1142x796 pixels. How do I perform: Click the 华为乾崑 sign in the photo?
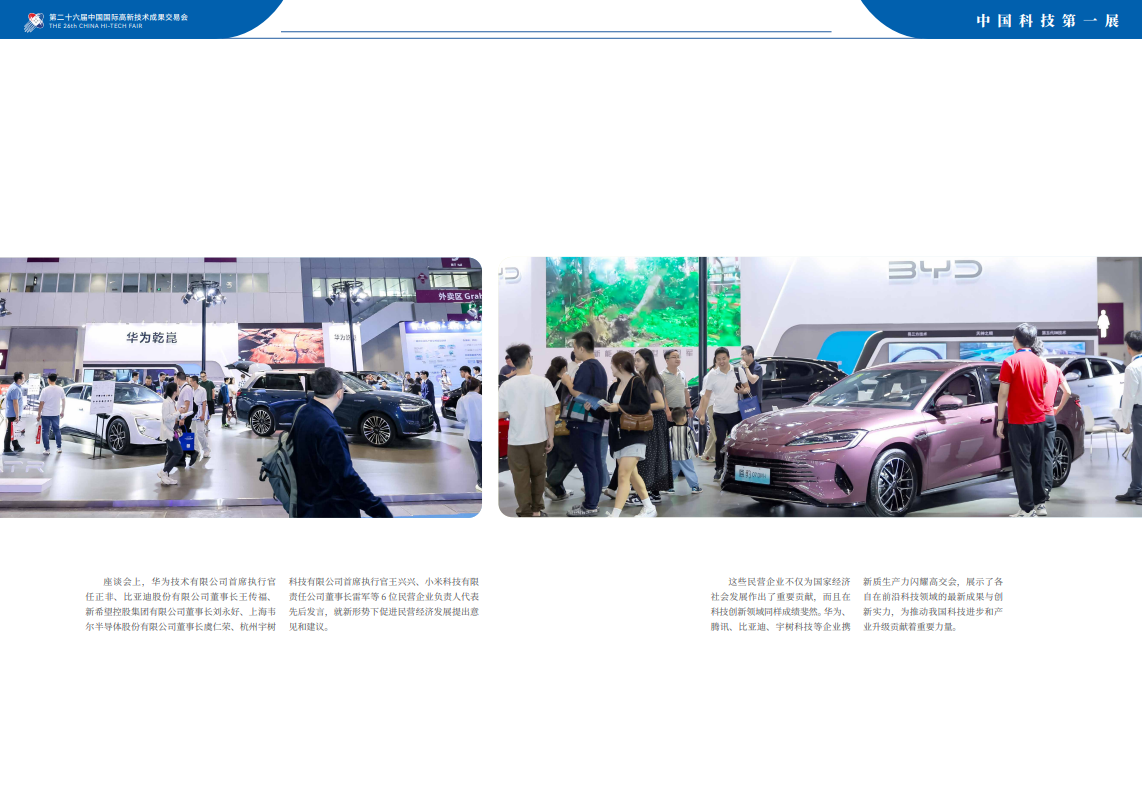click(x=151, y=338)
